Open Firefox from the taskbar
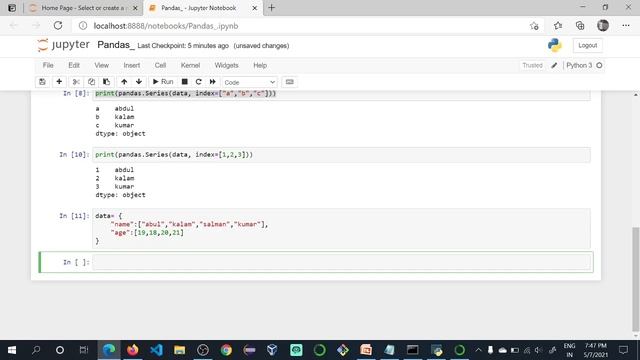The image size is (640, 360). 133,350
